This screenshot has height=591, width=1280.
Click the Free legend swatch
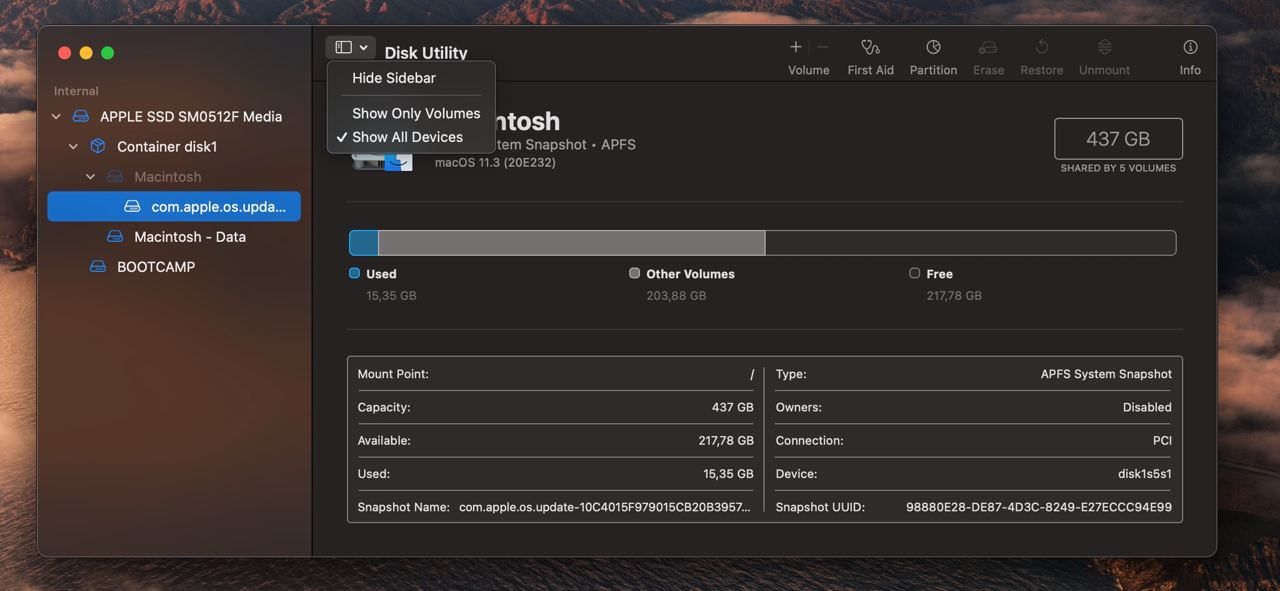click(914, 273)
